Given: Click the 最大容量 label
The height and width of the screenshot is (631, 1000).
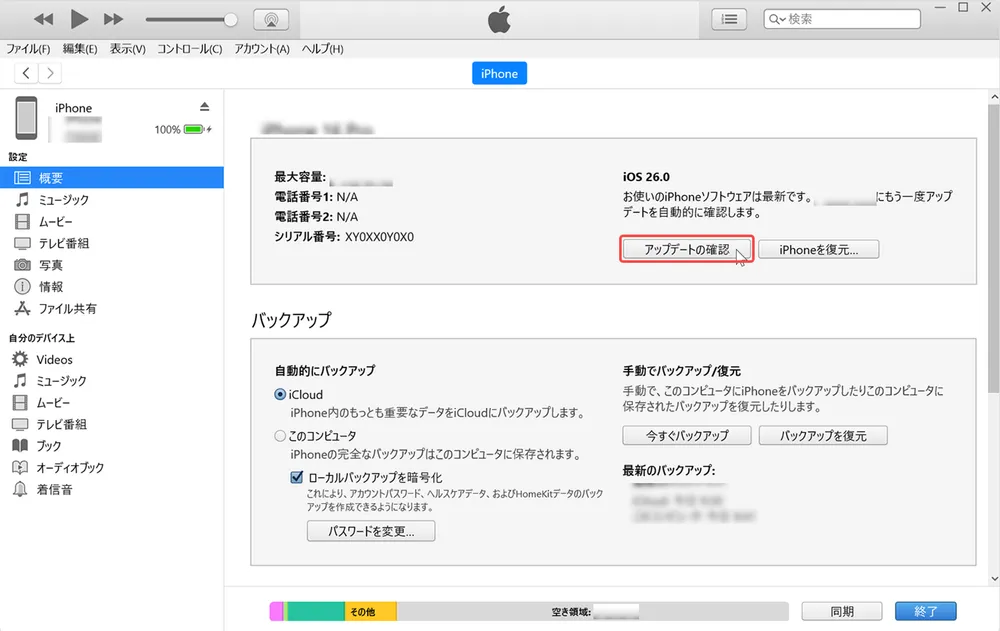Looking at the screenshot, I should click(x=300, y=177).
